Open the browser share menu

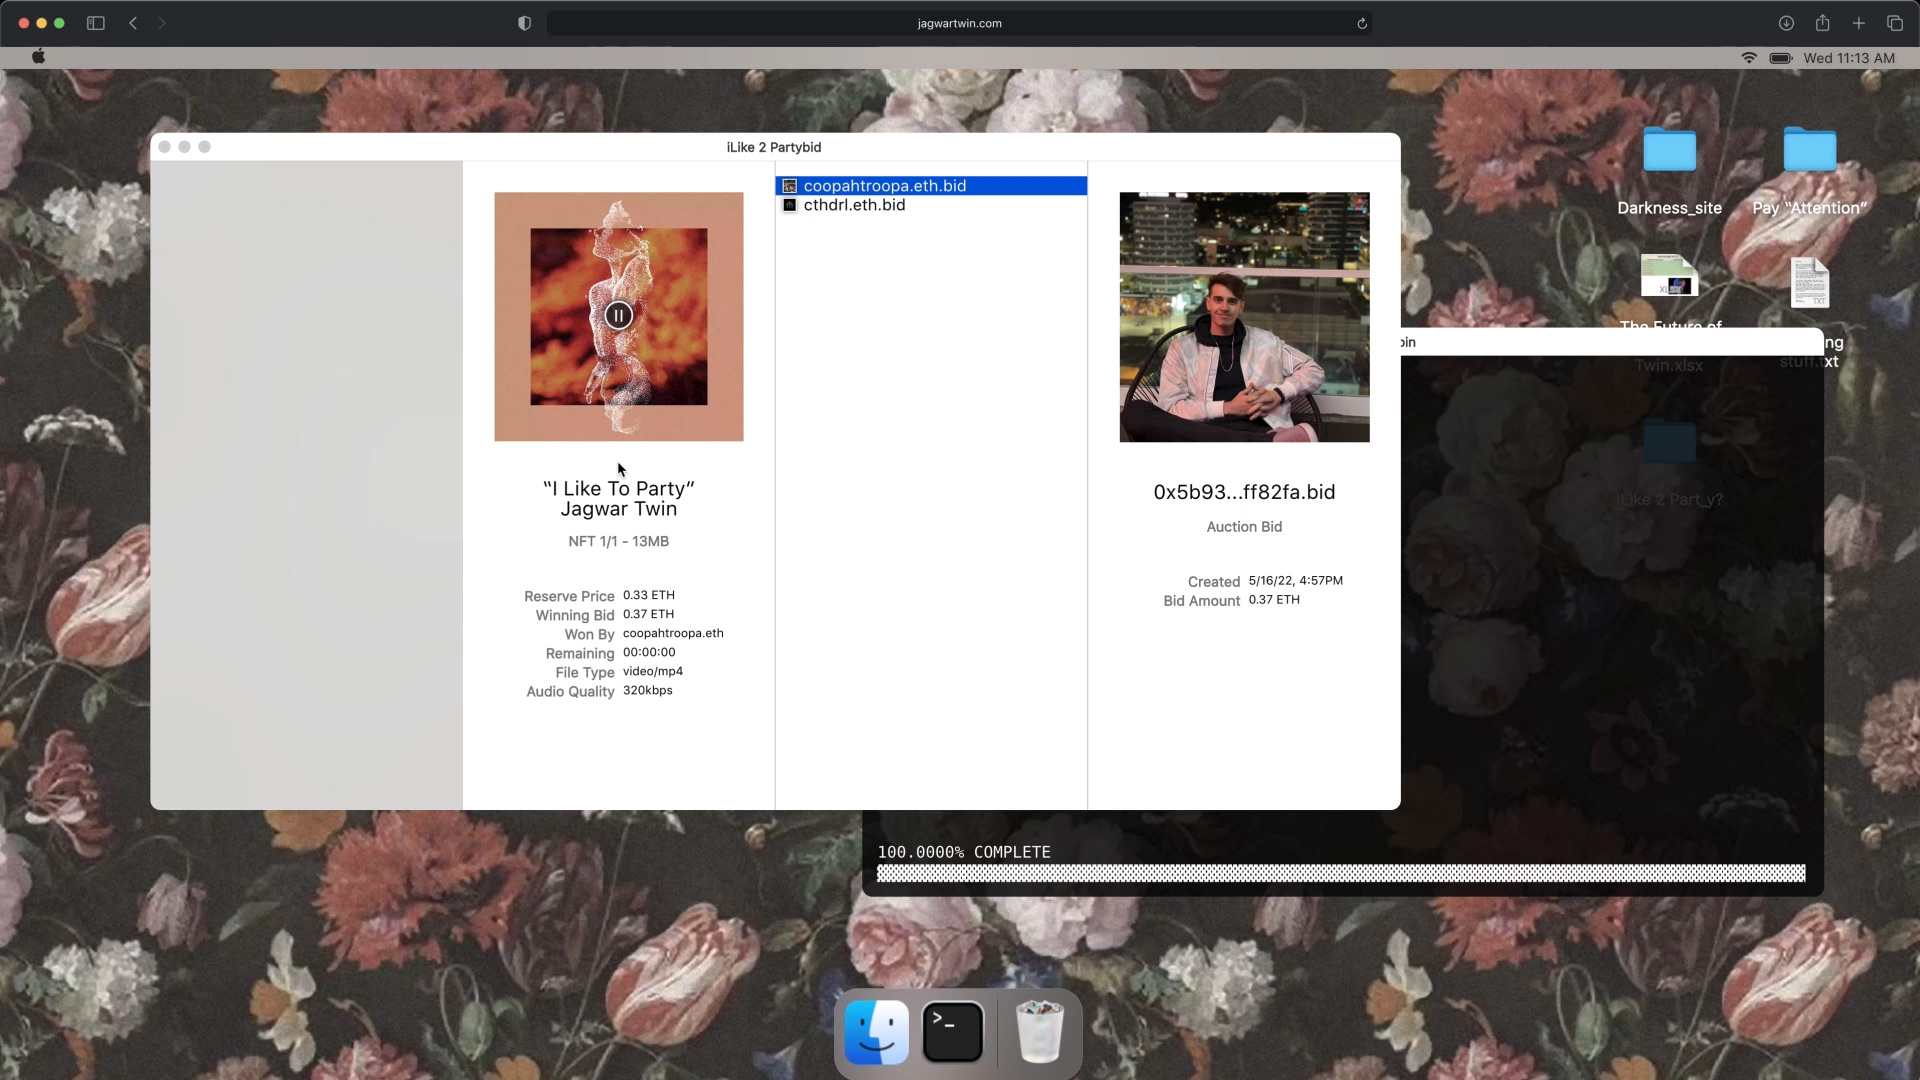tap(1822, 23)
